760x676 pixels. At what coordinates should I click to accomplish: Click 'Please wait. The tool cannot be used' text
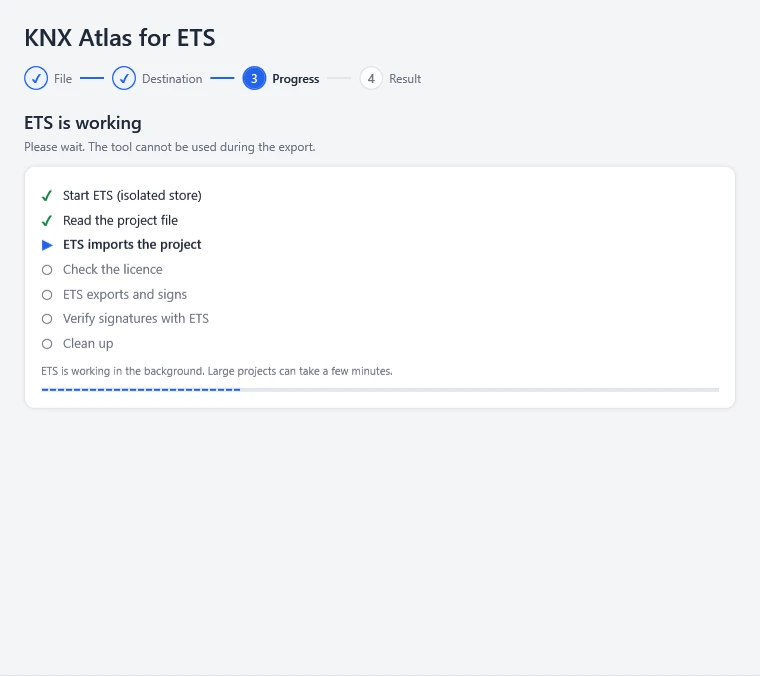[x=170, y=147]
